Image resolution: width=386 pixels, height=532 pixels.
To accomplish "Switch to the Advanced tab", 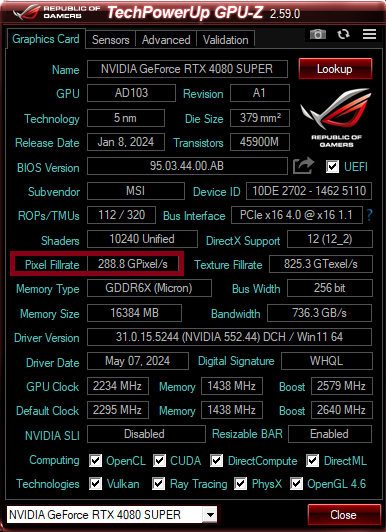I will (x=166, y=40).
